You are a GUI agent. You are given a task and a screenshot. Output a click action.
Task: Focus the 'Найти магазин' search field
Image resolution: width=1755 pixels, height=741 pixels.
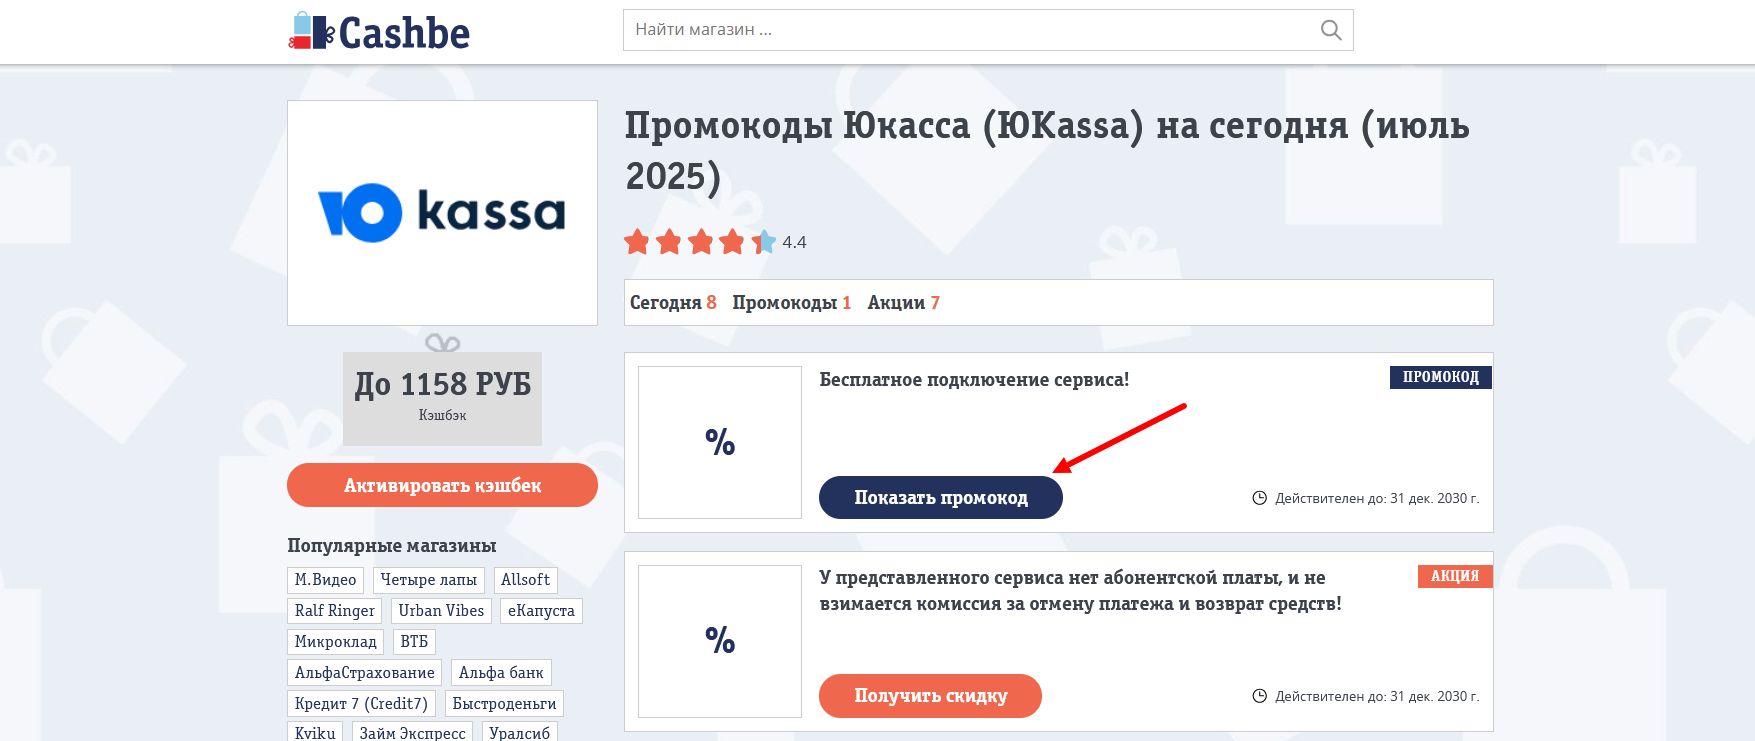point(988,30)
